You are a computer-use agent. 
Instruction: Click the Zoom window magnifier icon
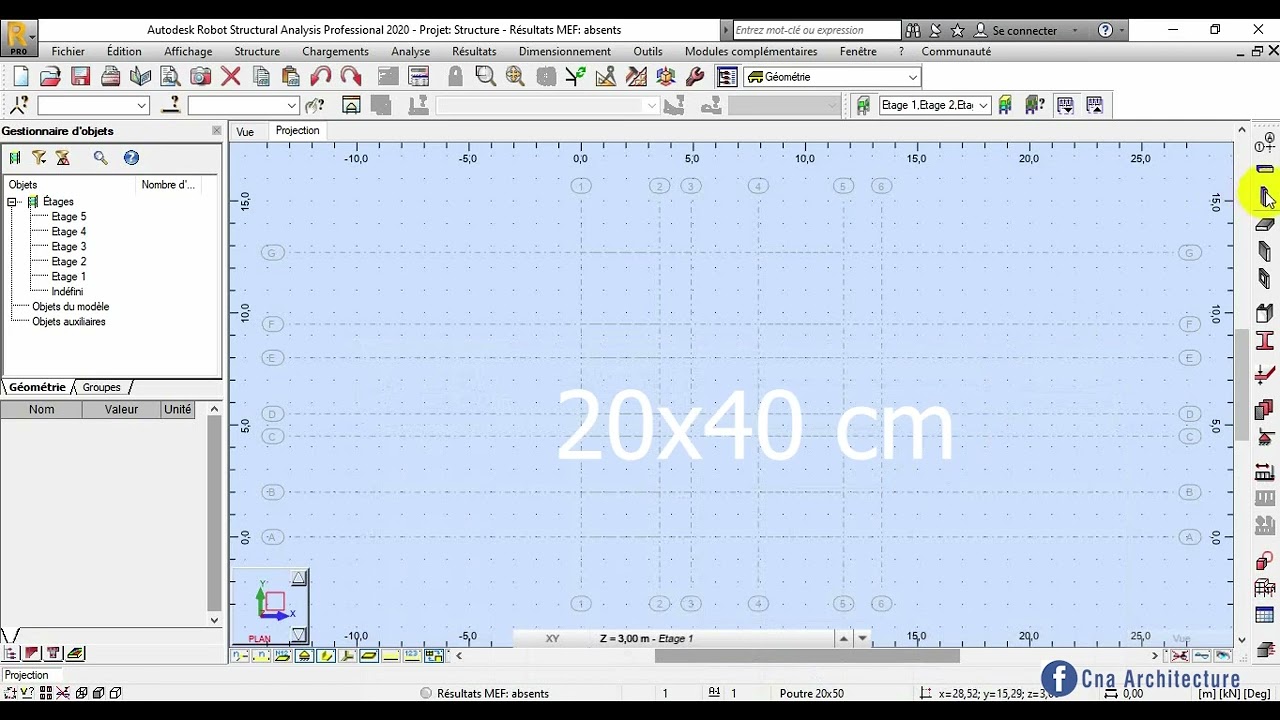point(486,76)
